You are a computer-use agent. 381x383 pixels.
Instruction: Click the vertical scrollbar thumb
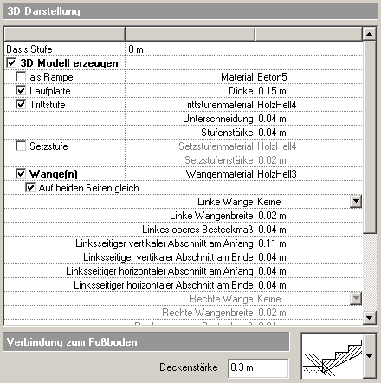tap(369, 136)
